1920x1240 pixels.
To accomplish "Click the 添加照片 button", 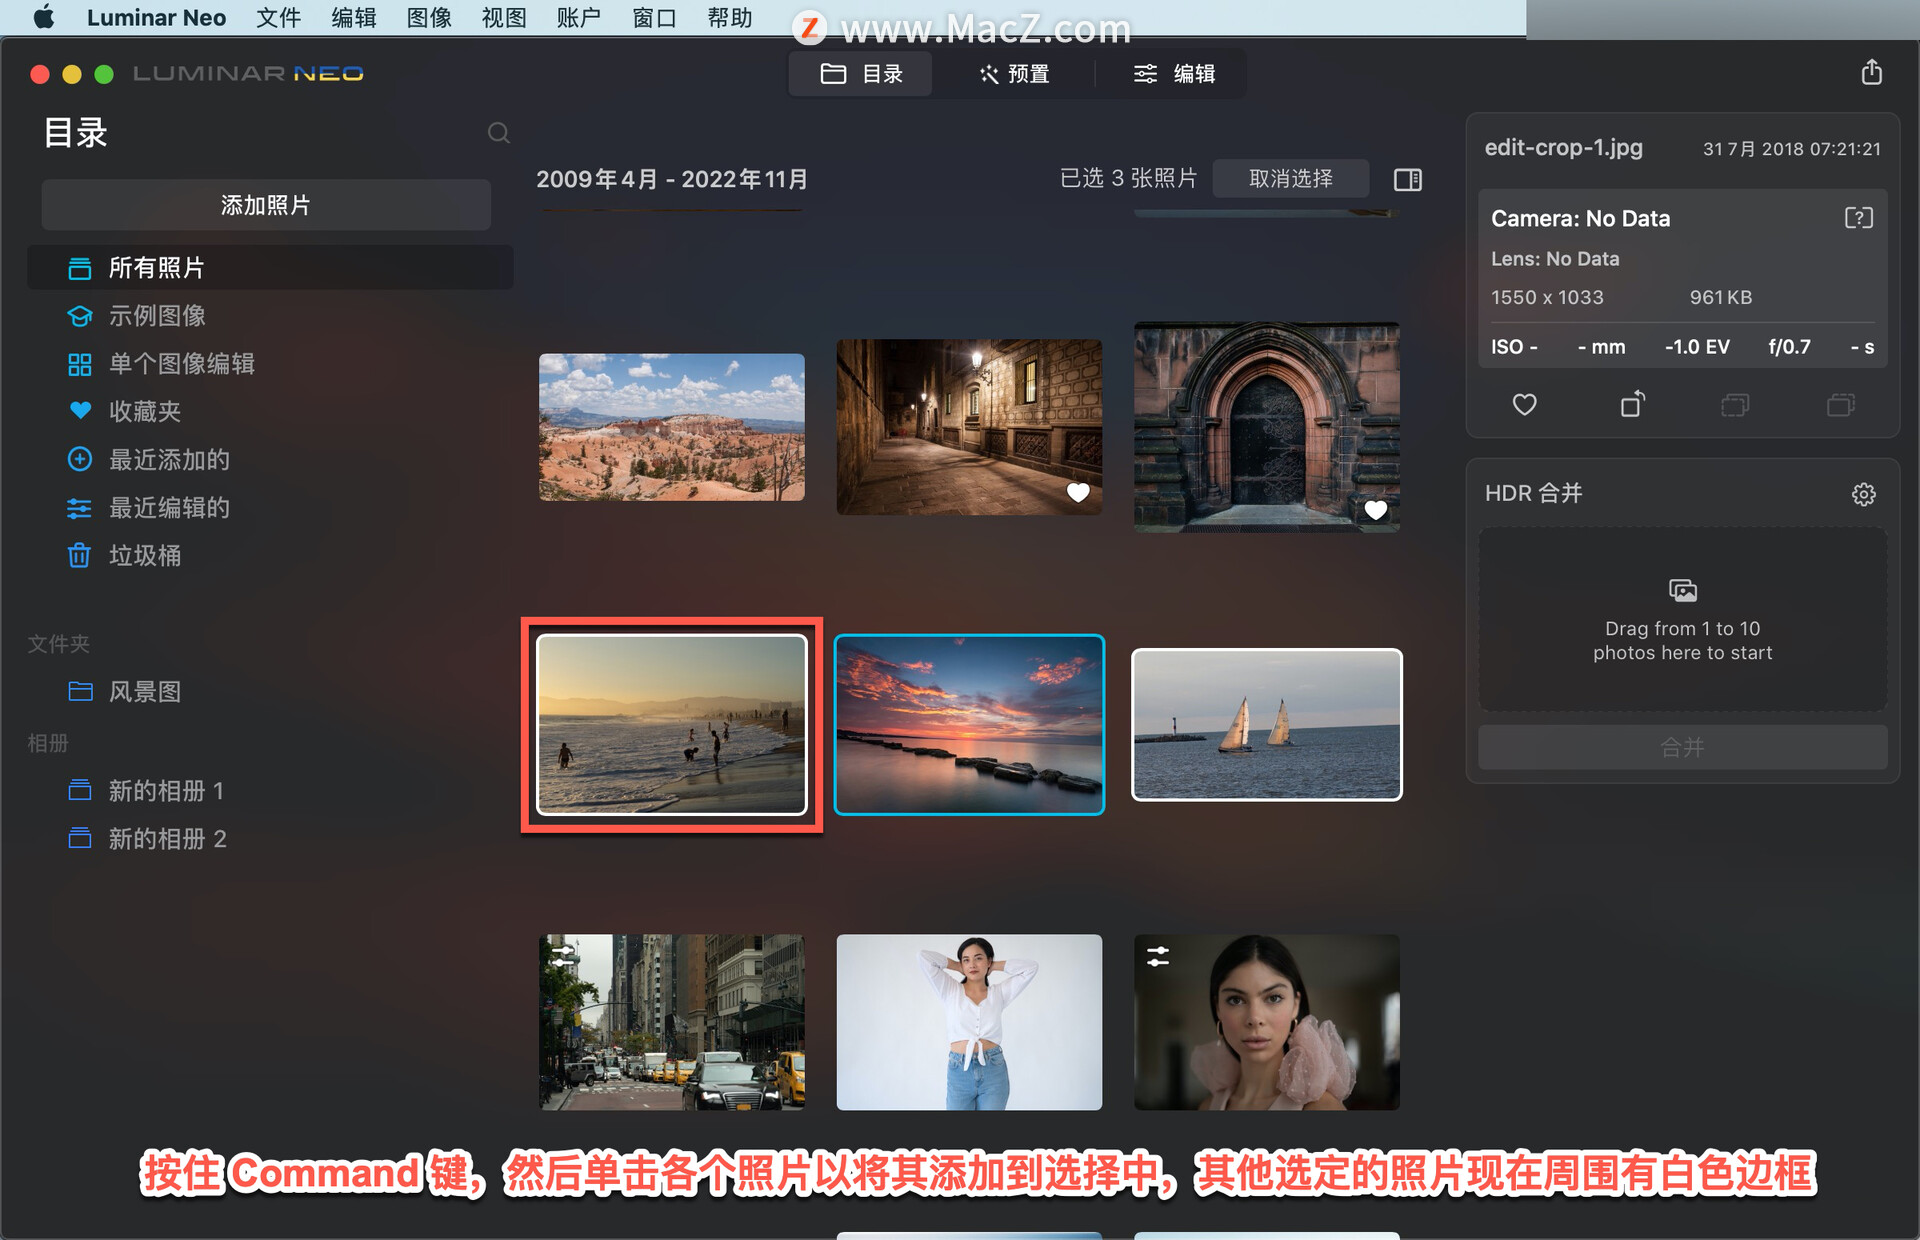I will pyautogui.click(x=266, y=205).
